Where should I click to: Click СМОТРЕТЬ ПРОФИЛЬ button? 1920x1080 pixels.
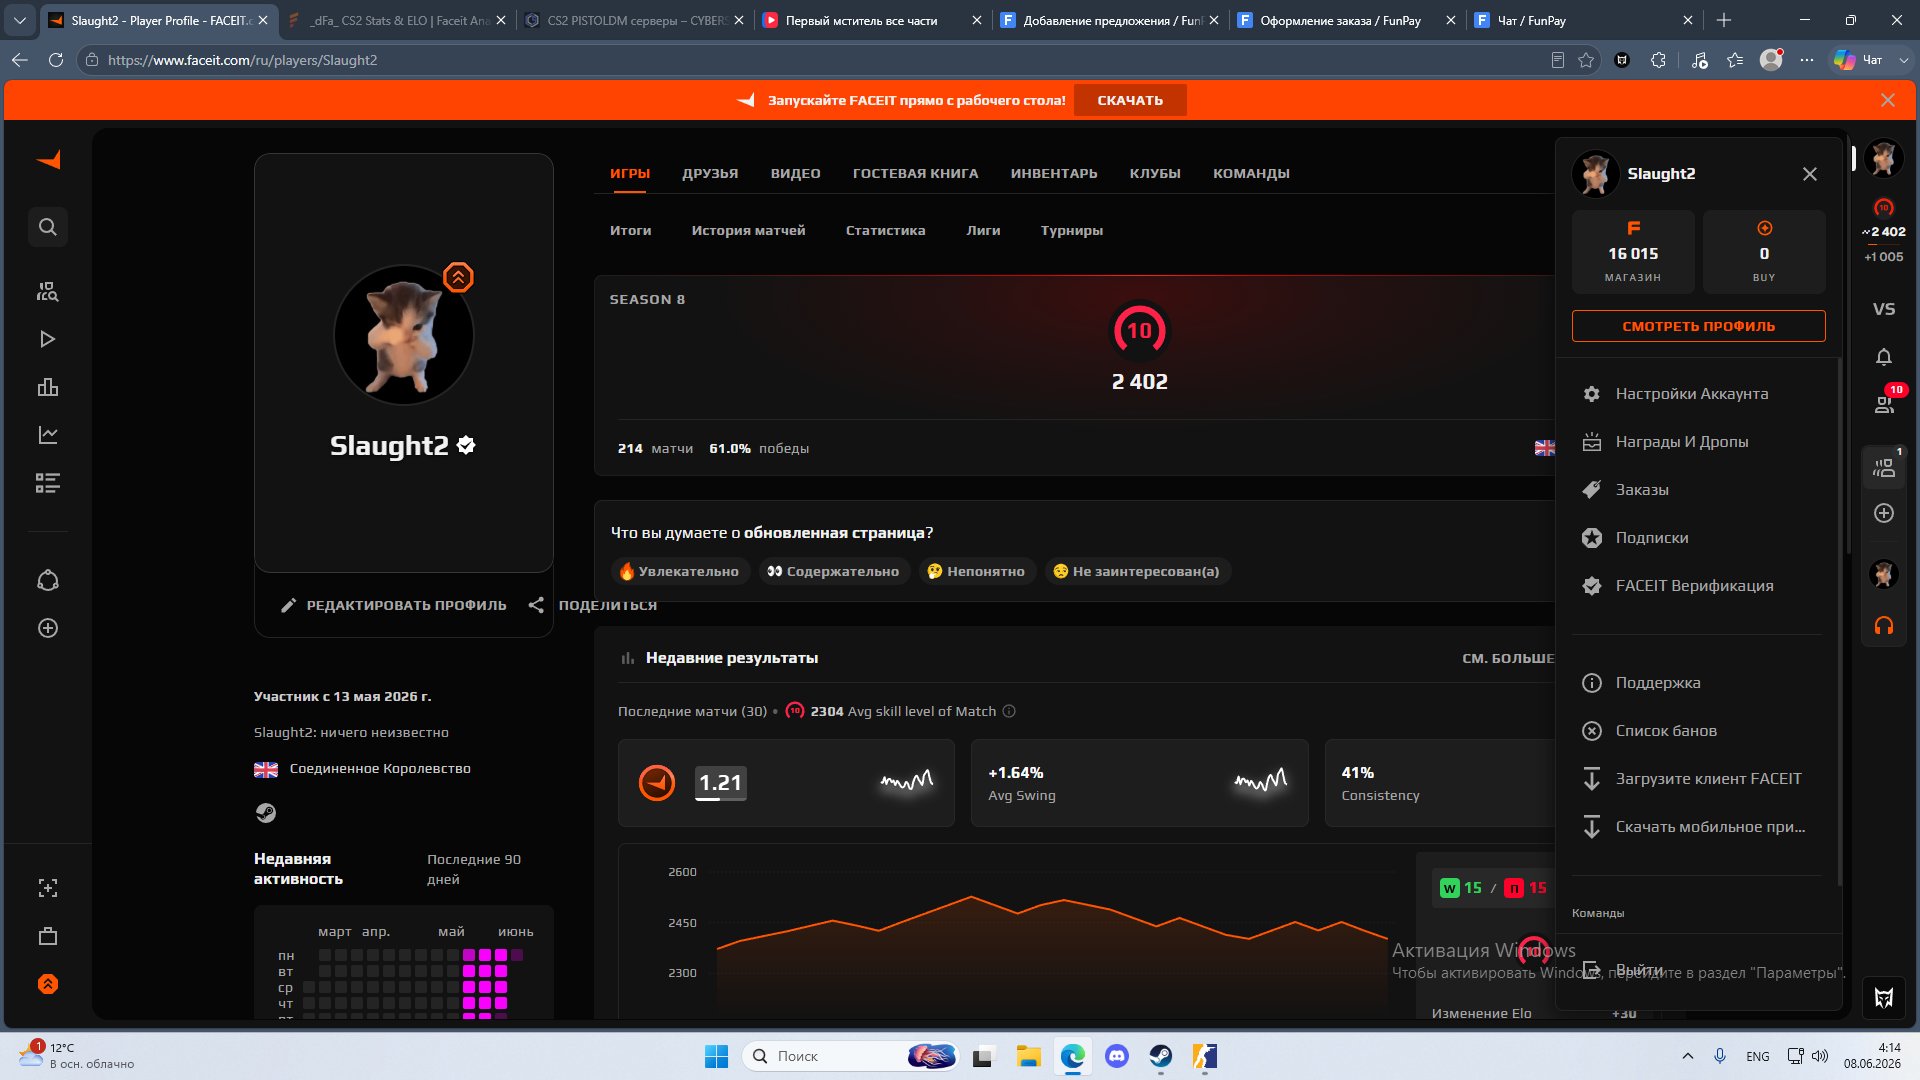1698,326
